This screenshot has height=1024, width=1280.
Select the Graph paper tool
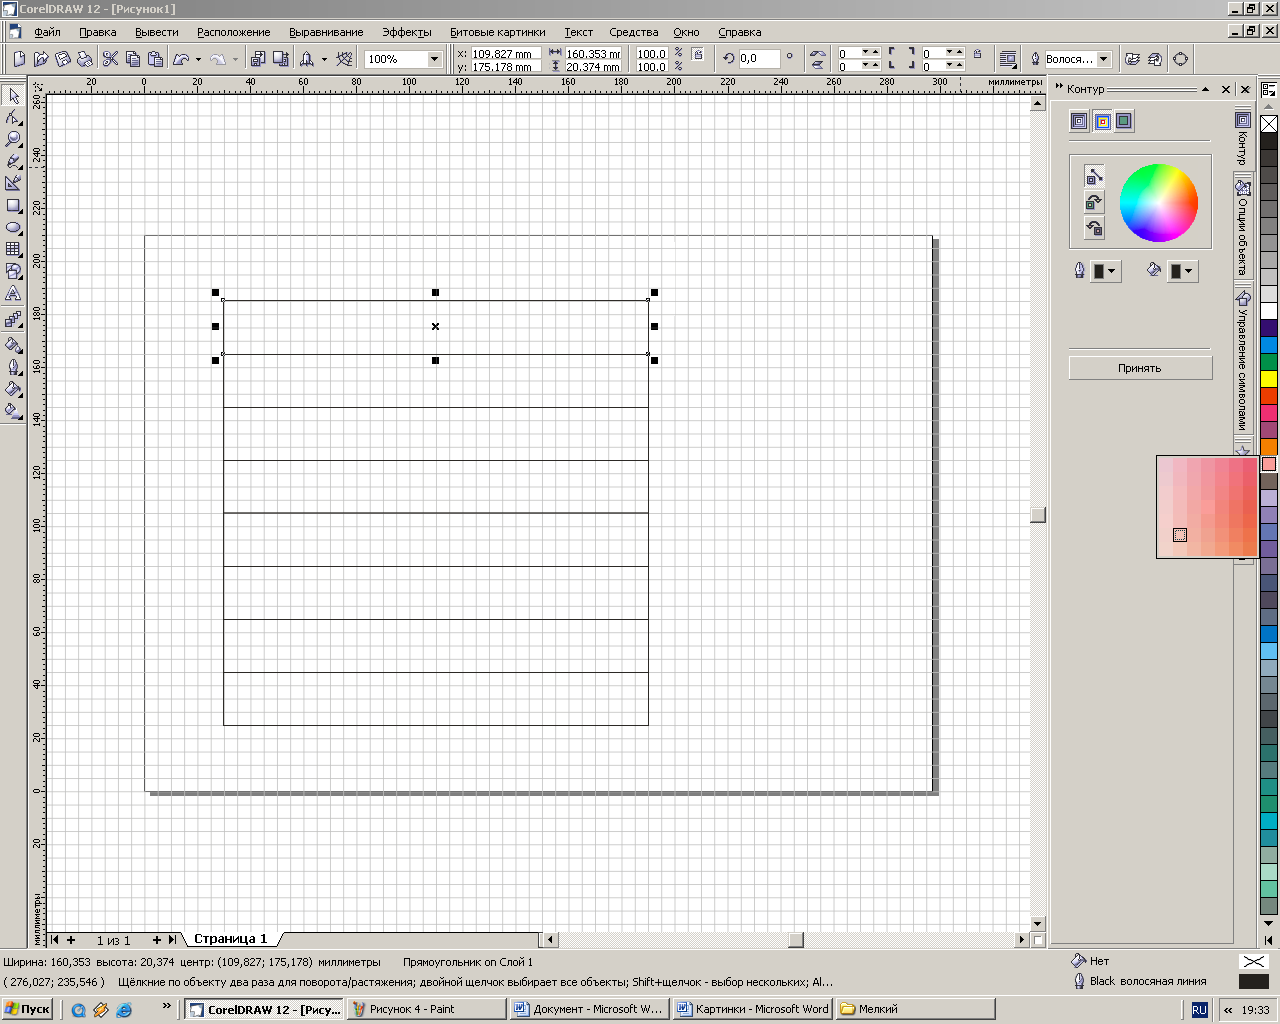click(13, 250)
